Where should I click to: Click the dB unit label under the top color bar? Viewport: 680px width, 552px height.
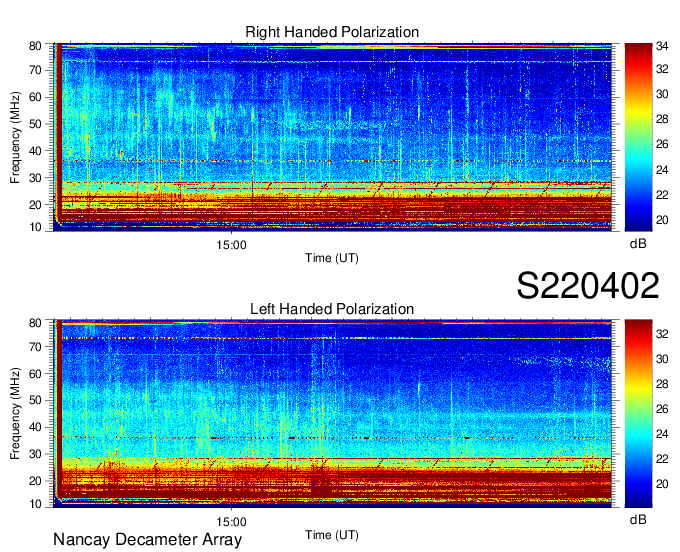point(638,244)
